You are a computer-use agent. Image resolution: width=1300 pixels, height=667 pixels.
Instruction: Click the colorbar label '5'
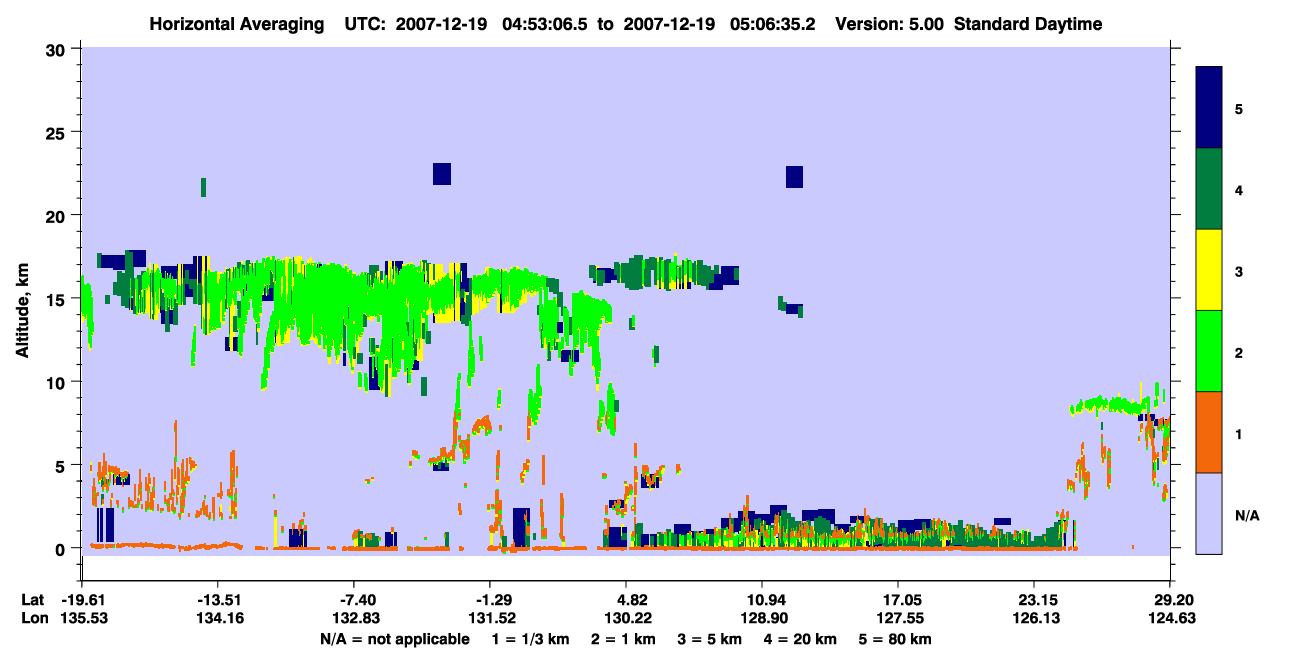(x=1239, y=108)
